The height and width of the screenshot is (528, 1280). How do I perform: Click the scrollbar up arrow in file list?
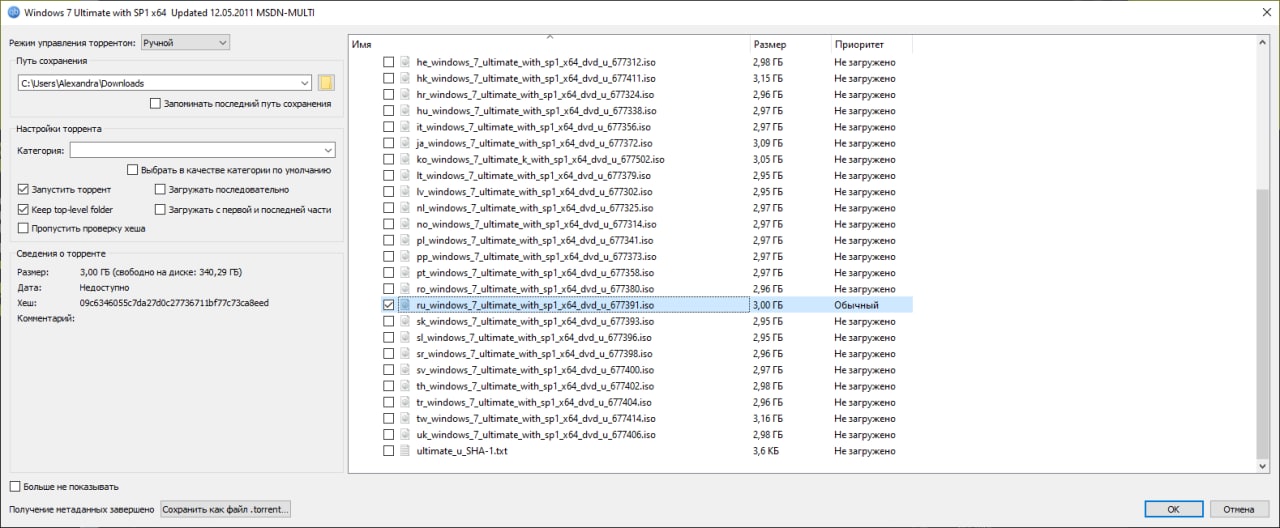coord(1263,42)
